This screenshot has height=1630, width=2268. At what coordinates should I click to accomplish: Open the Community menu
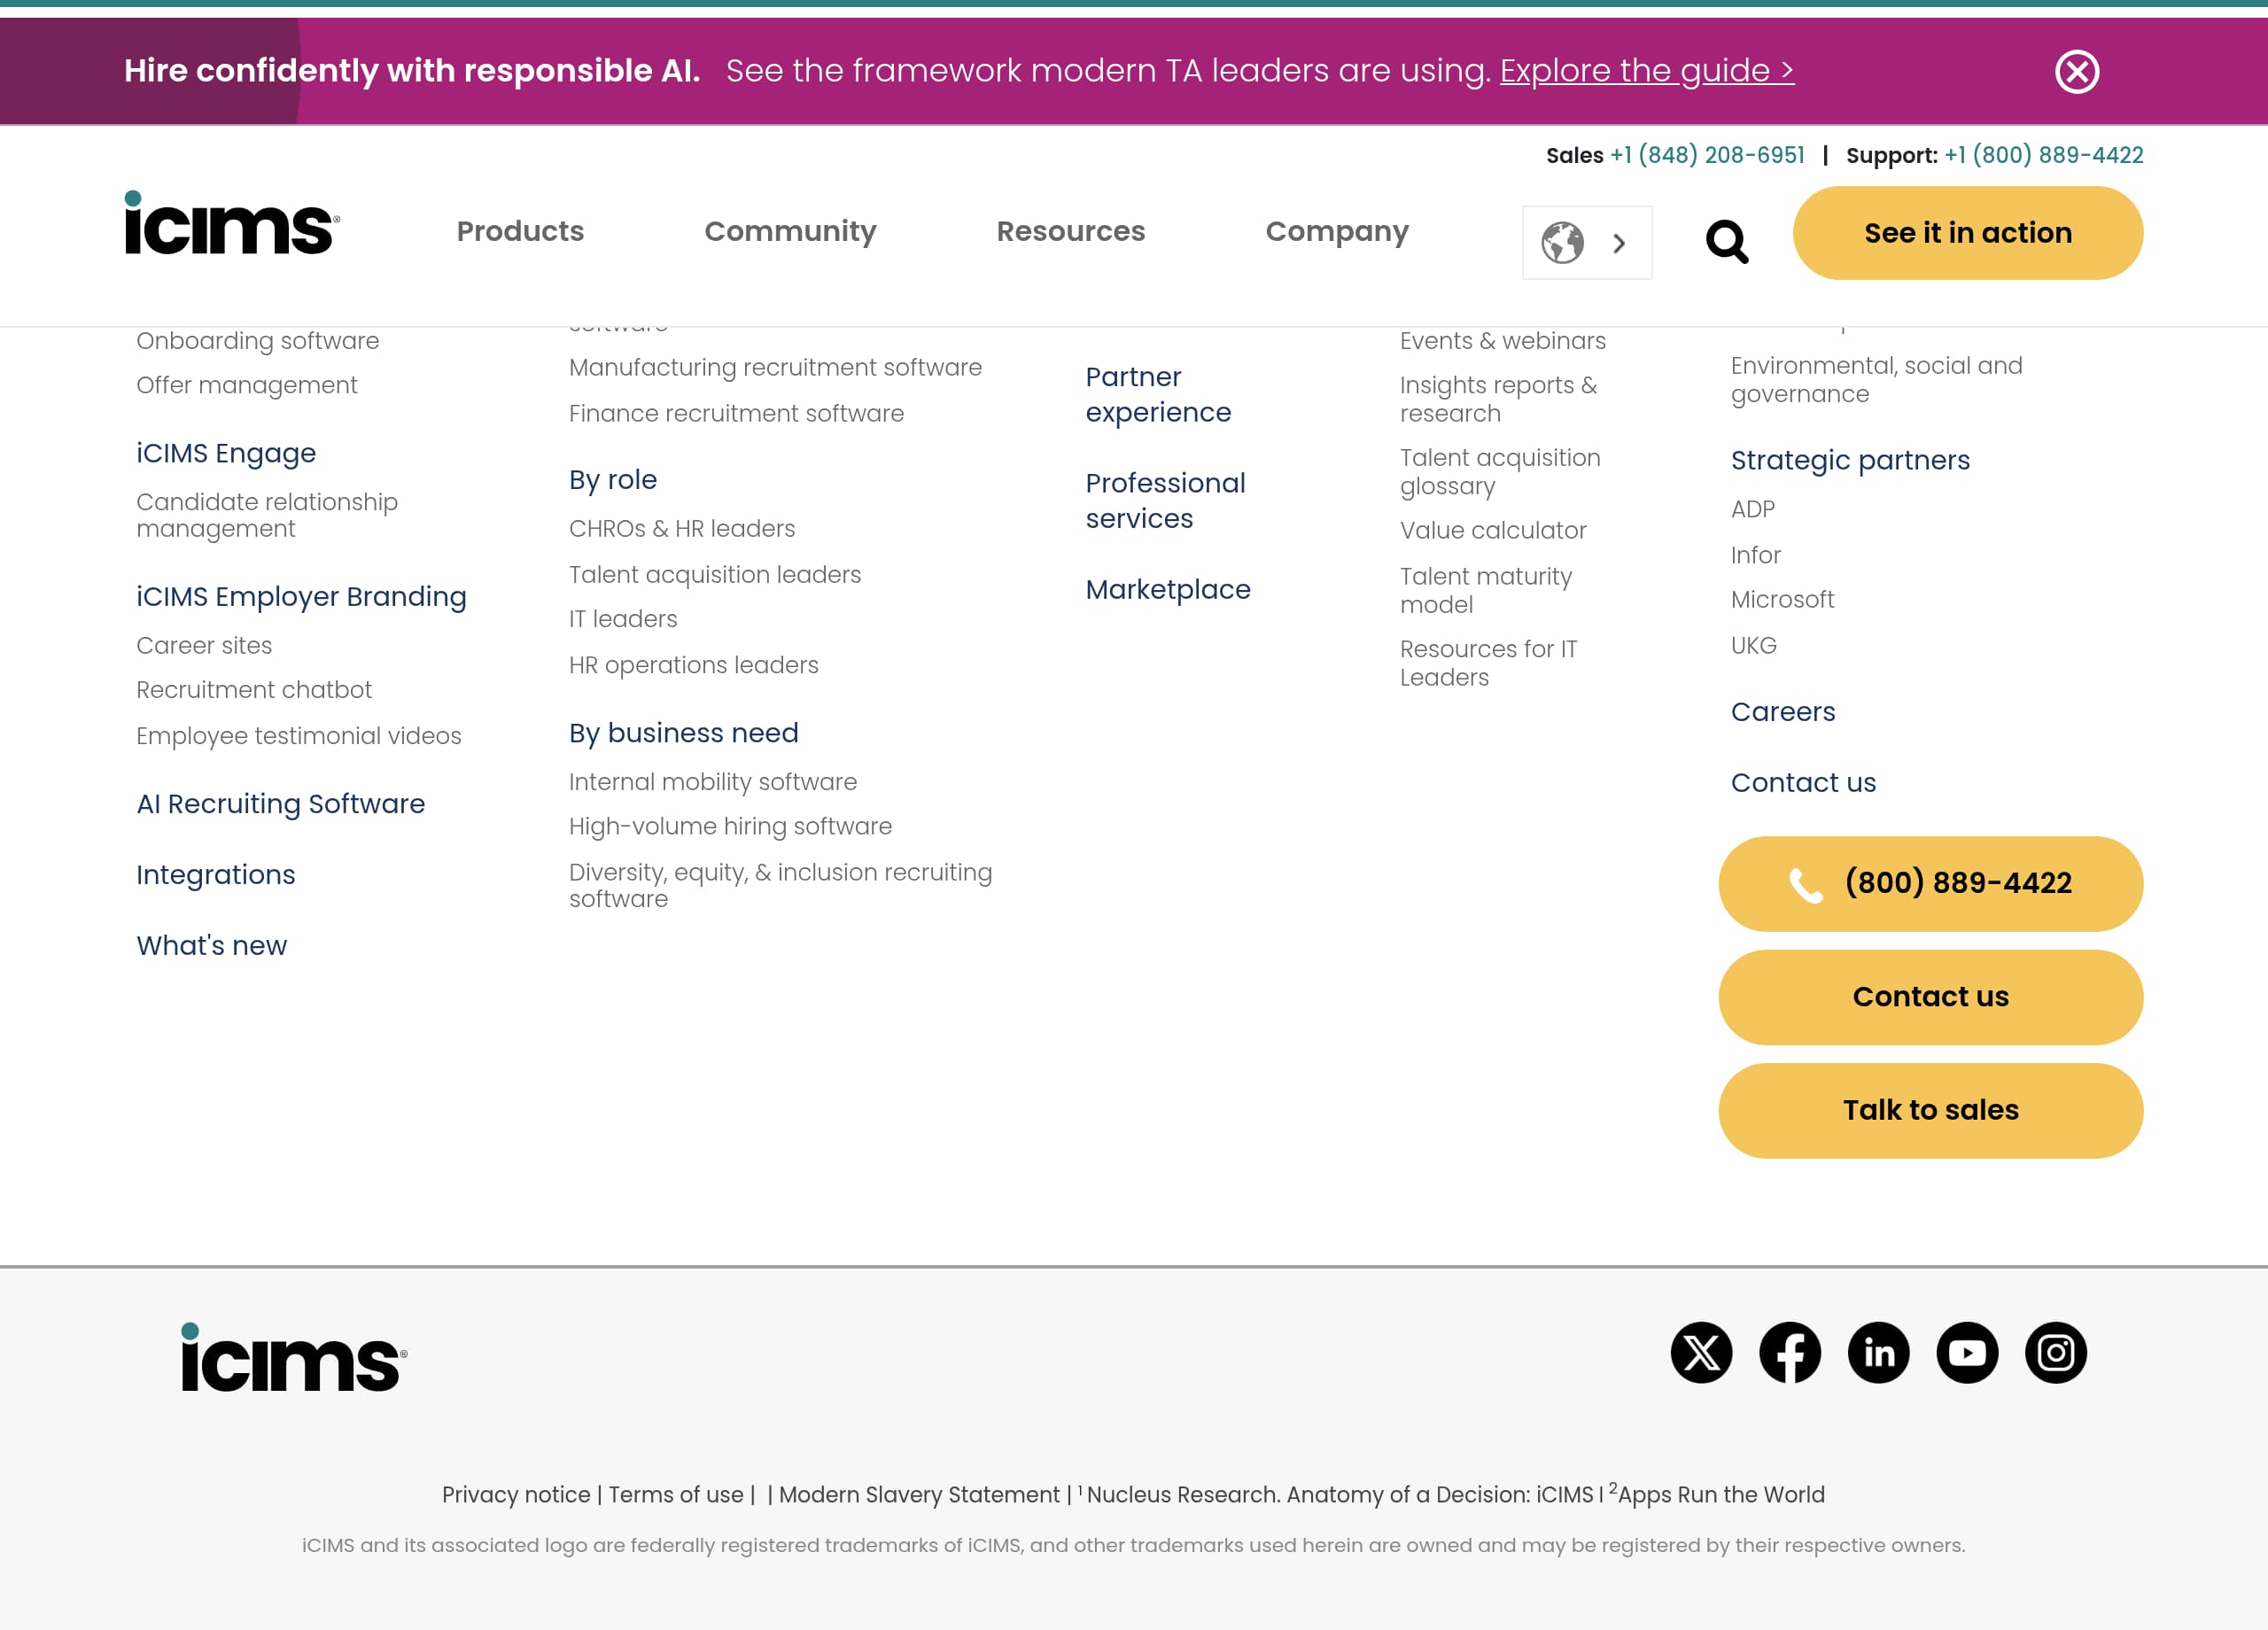pyautogui.click(x=790, y=231)
